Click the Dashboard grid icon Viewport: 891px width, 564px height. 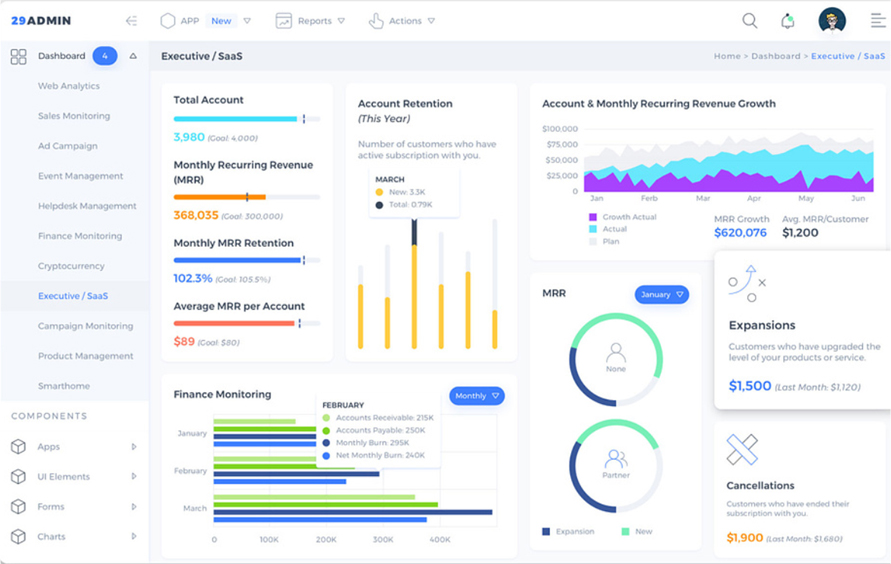point(18,57)
